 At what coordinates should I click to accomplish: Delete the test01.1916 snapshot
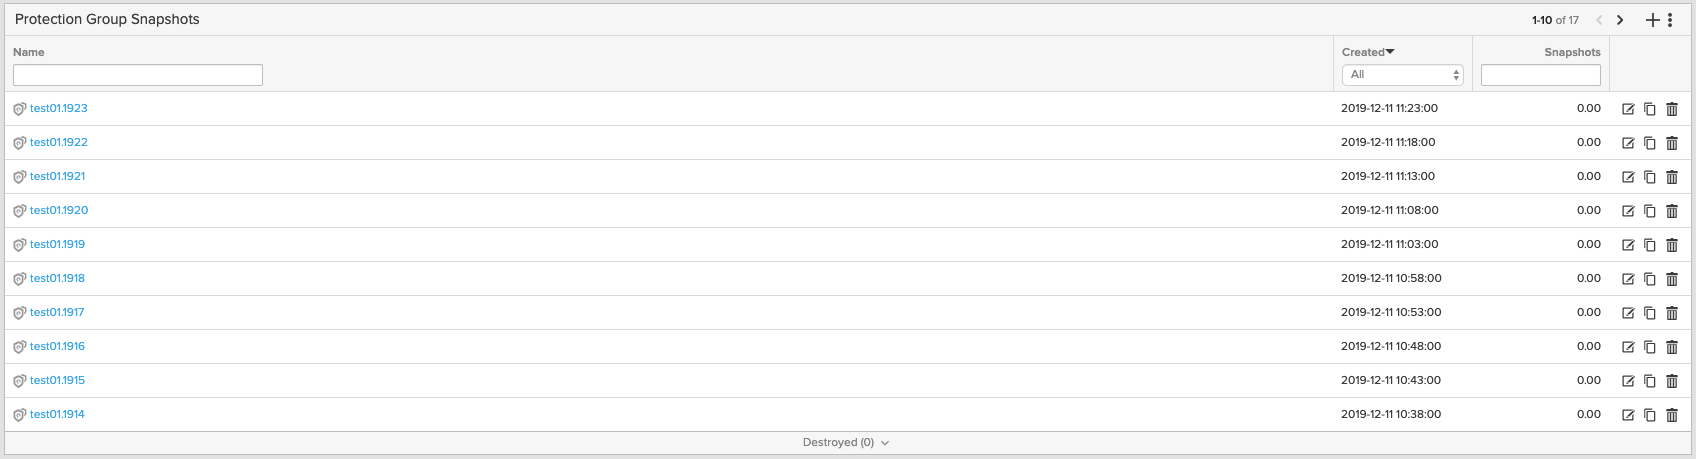click(x=1672, y=347)
